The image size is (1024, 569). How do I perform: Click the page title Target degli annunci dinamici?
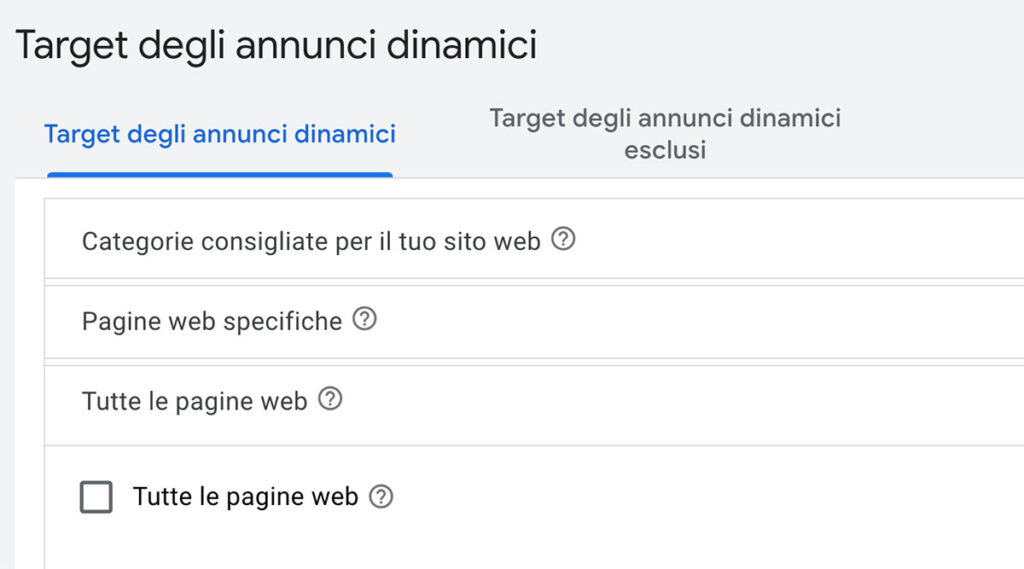(276, 46)
